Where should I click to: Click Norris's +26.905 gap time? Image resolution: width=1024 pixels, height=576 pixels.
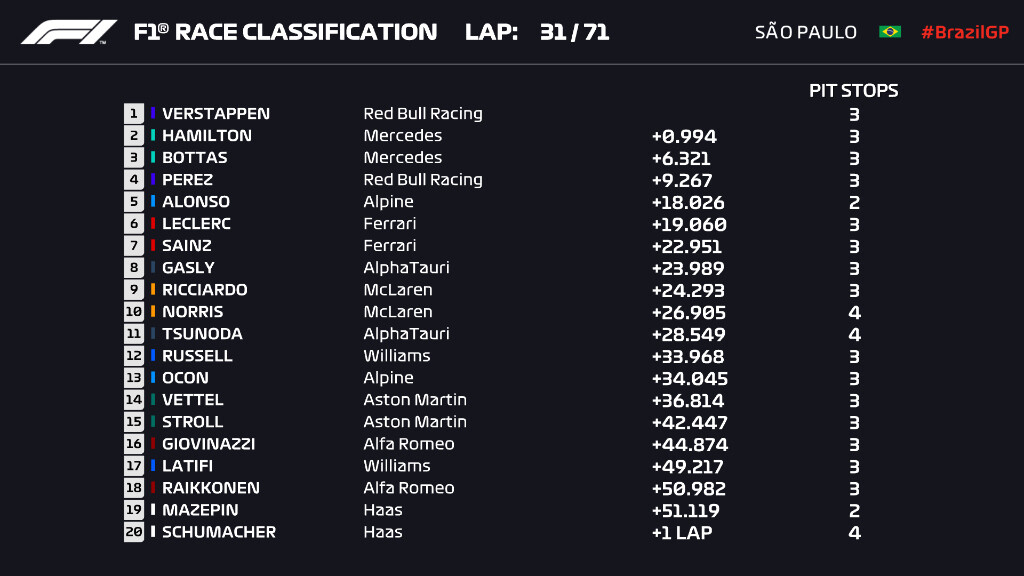click(687, 312)
